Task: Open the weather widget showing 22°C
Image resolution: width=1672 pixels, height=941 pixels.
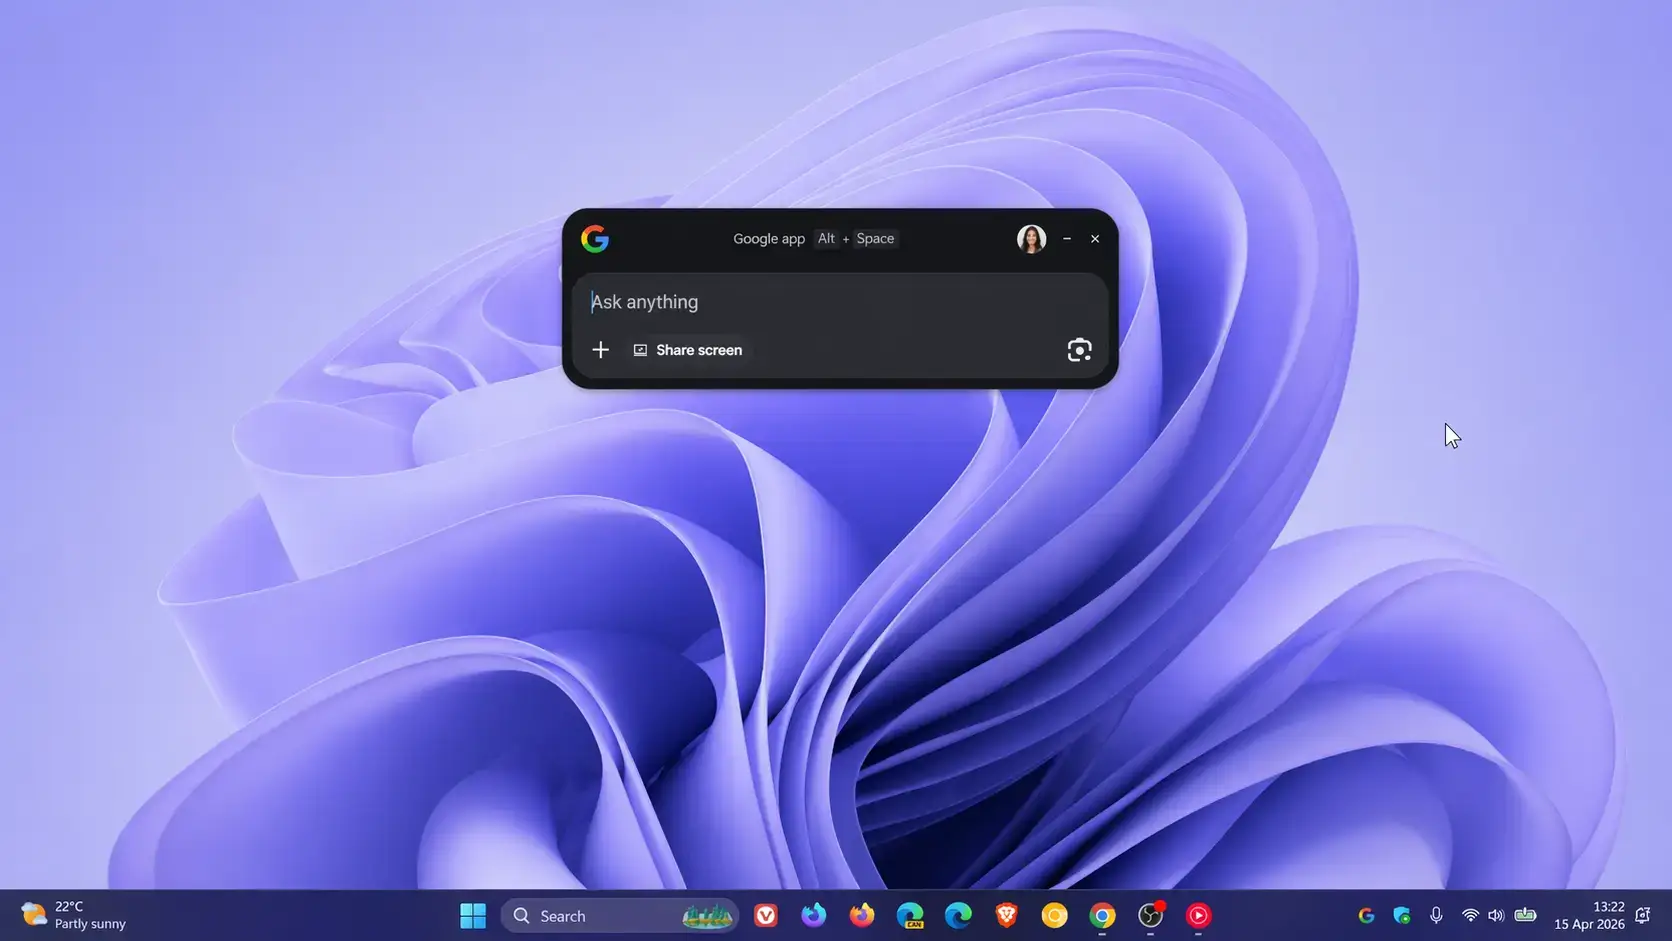Action: point(75,915)
